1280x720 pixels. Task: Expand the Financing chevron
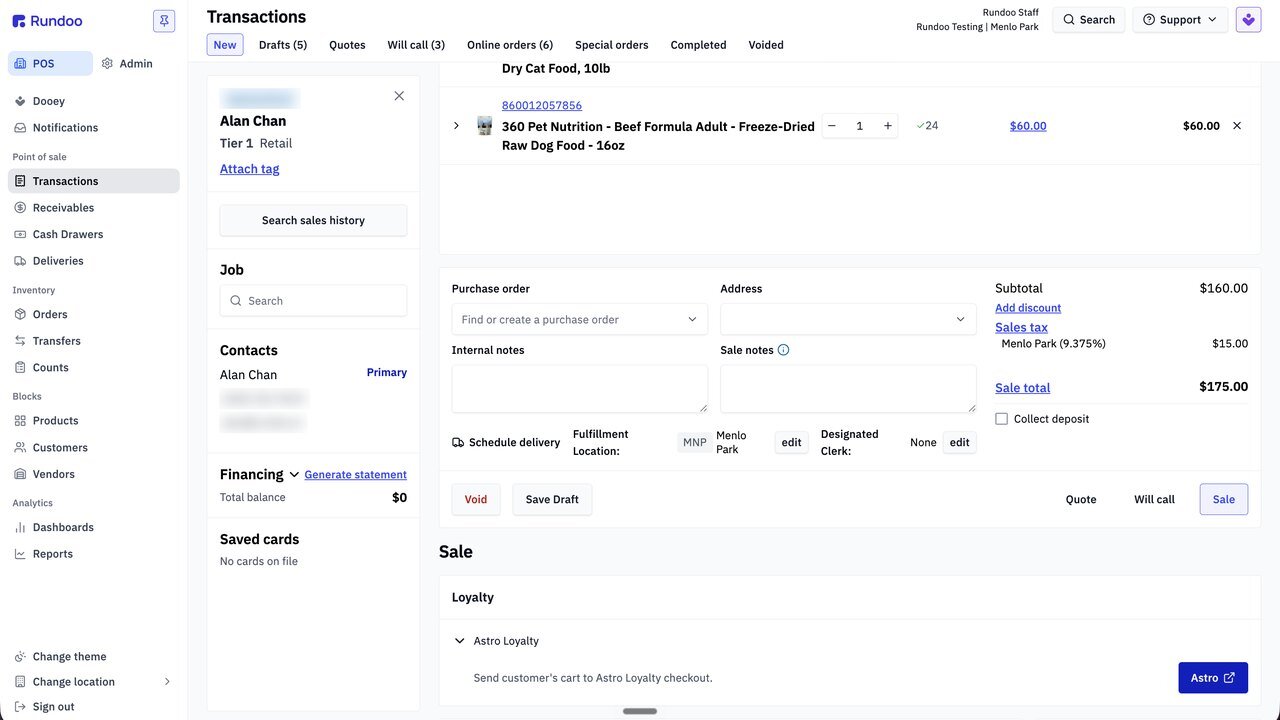point(294,475)
